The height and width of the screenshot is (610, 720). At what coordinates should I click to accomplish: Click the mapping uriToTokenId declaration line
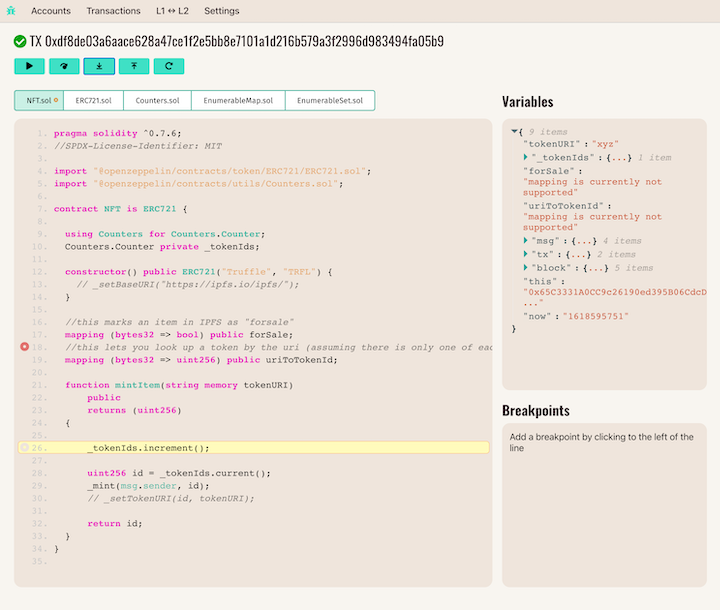[x=201, y=360]
